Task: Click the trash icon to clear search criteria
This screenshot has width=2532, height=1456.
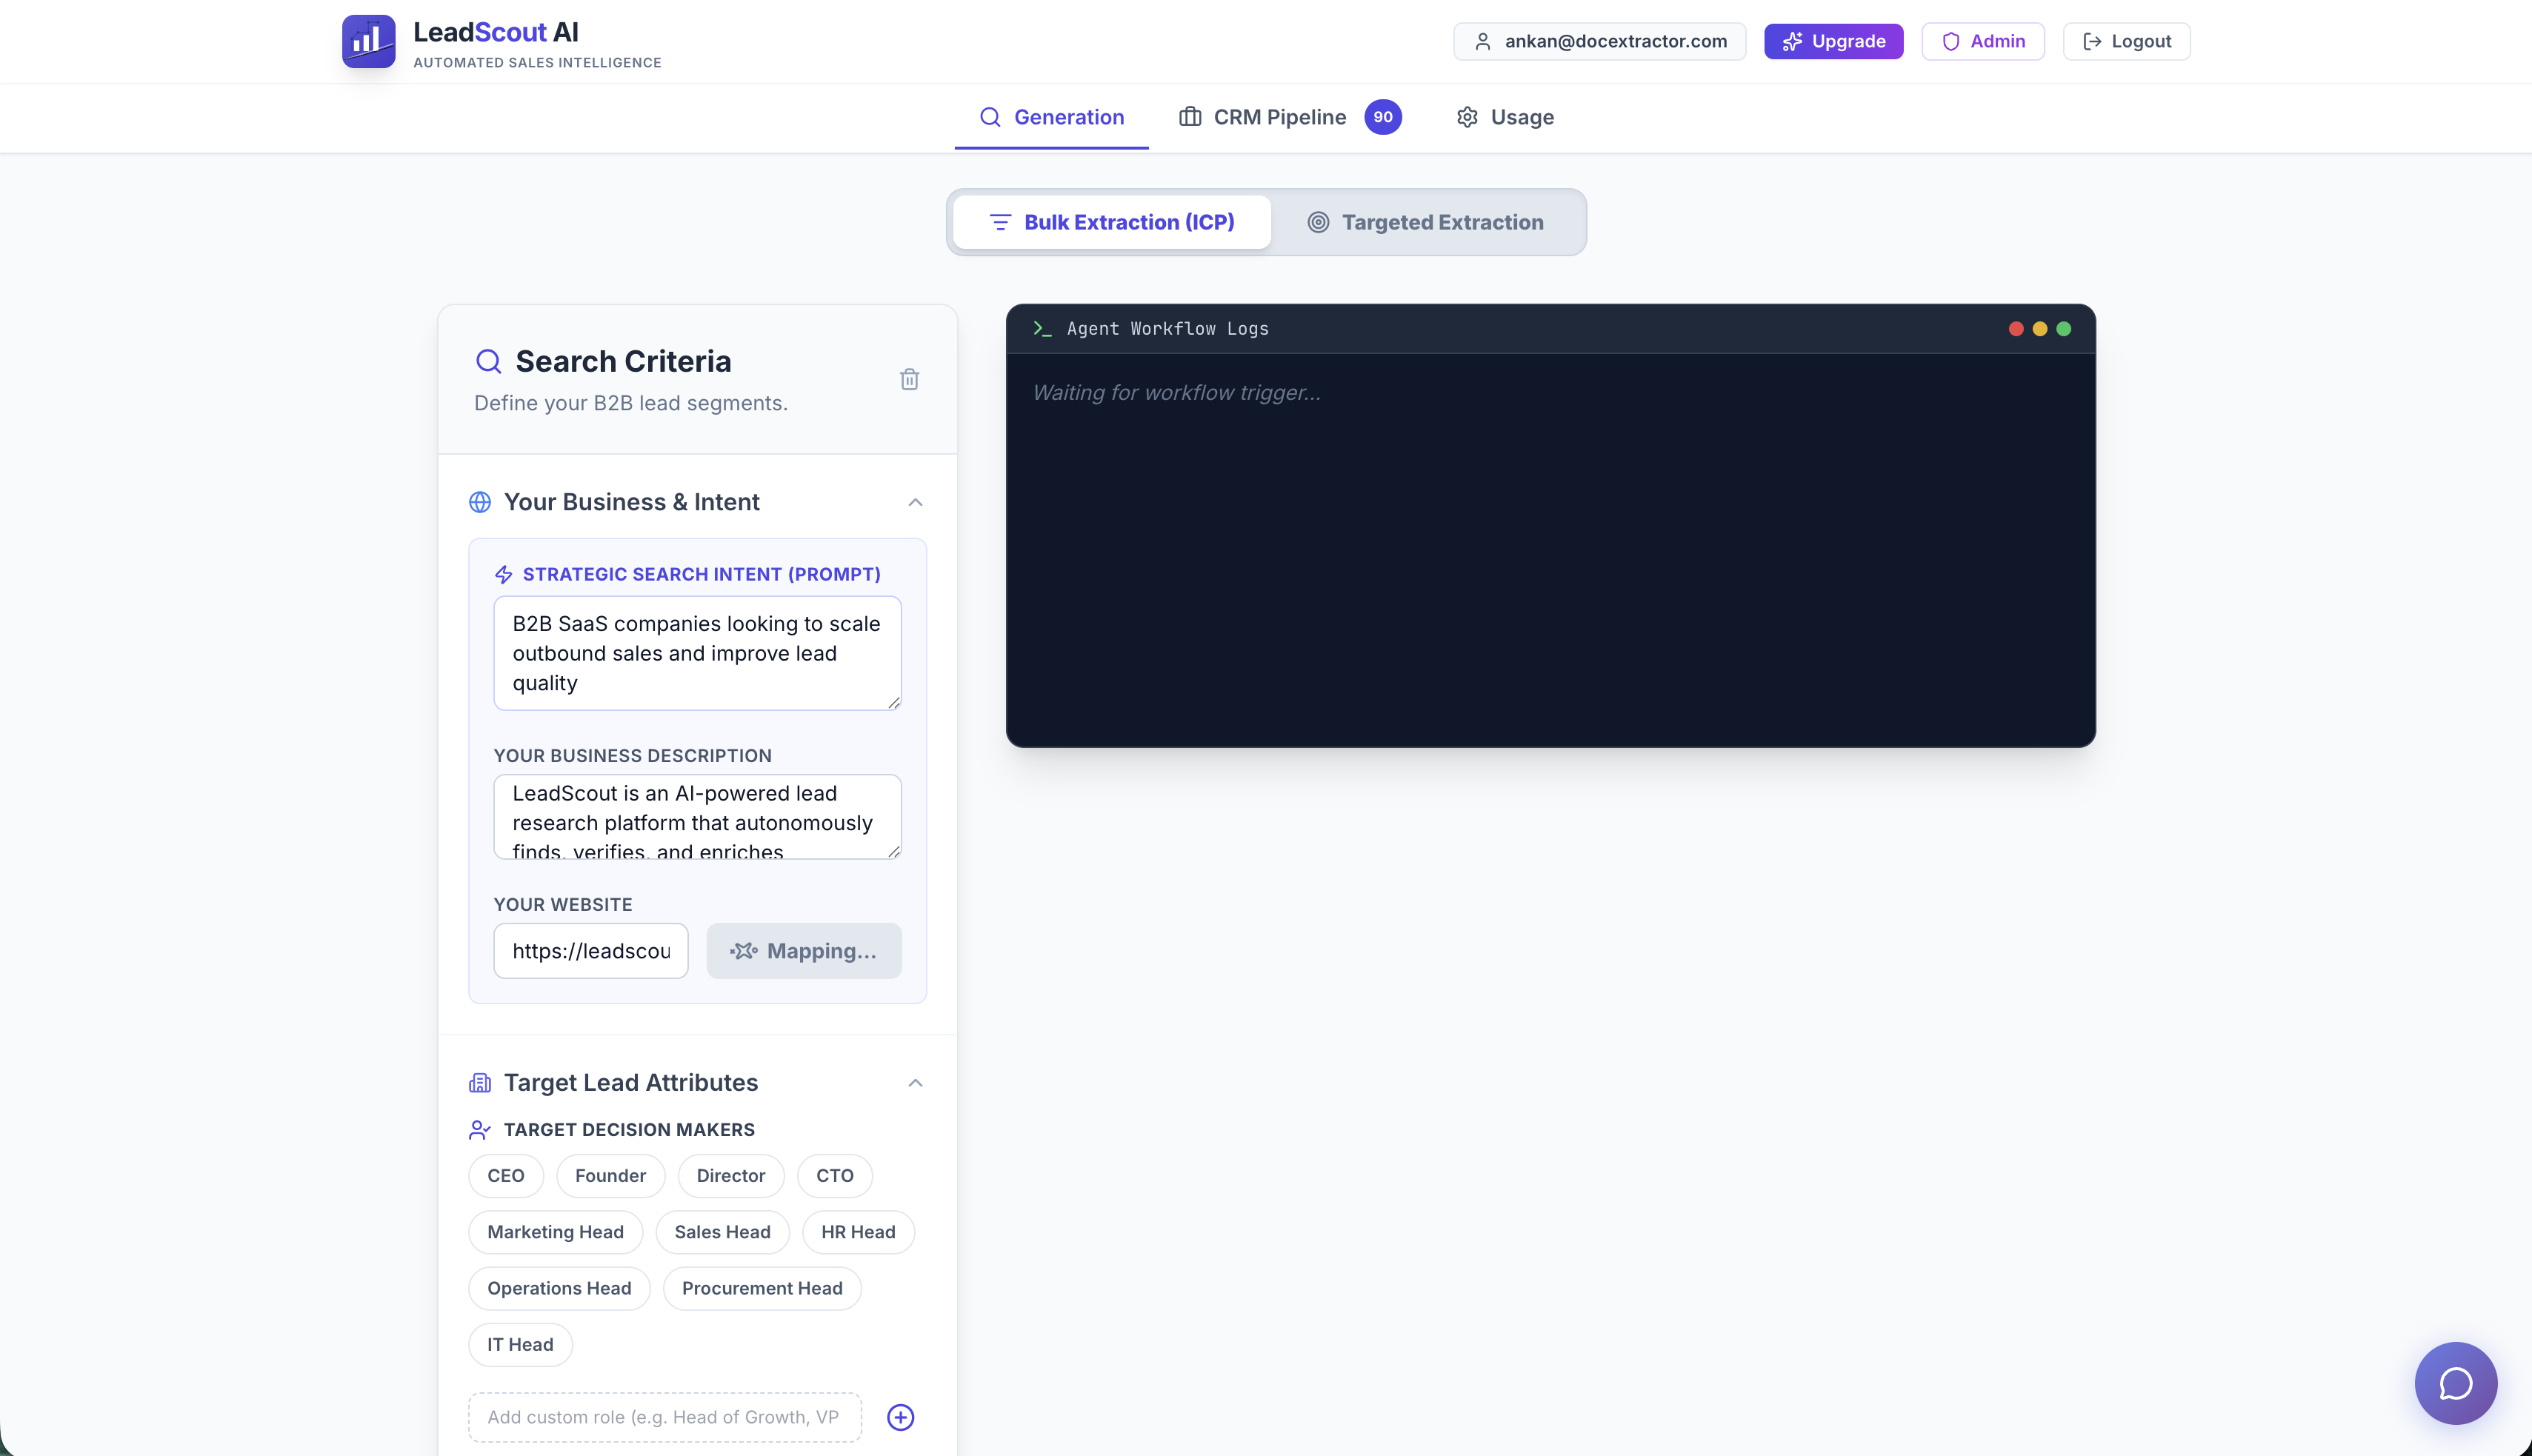Action: [x=909, y=379]
